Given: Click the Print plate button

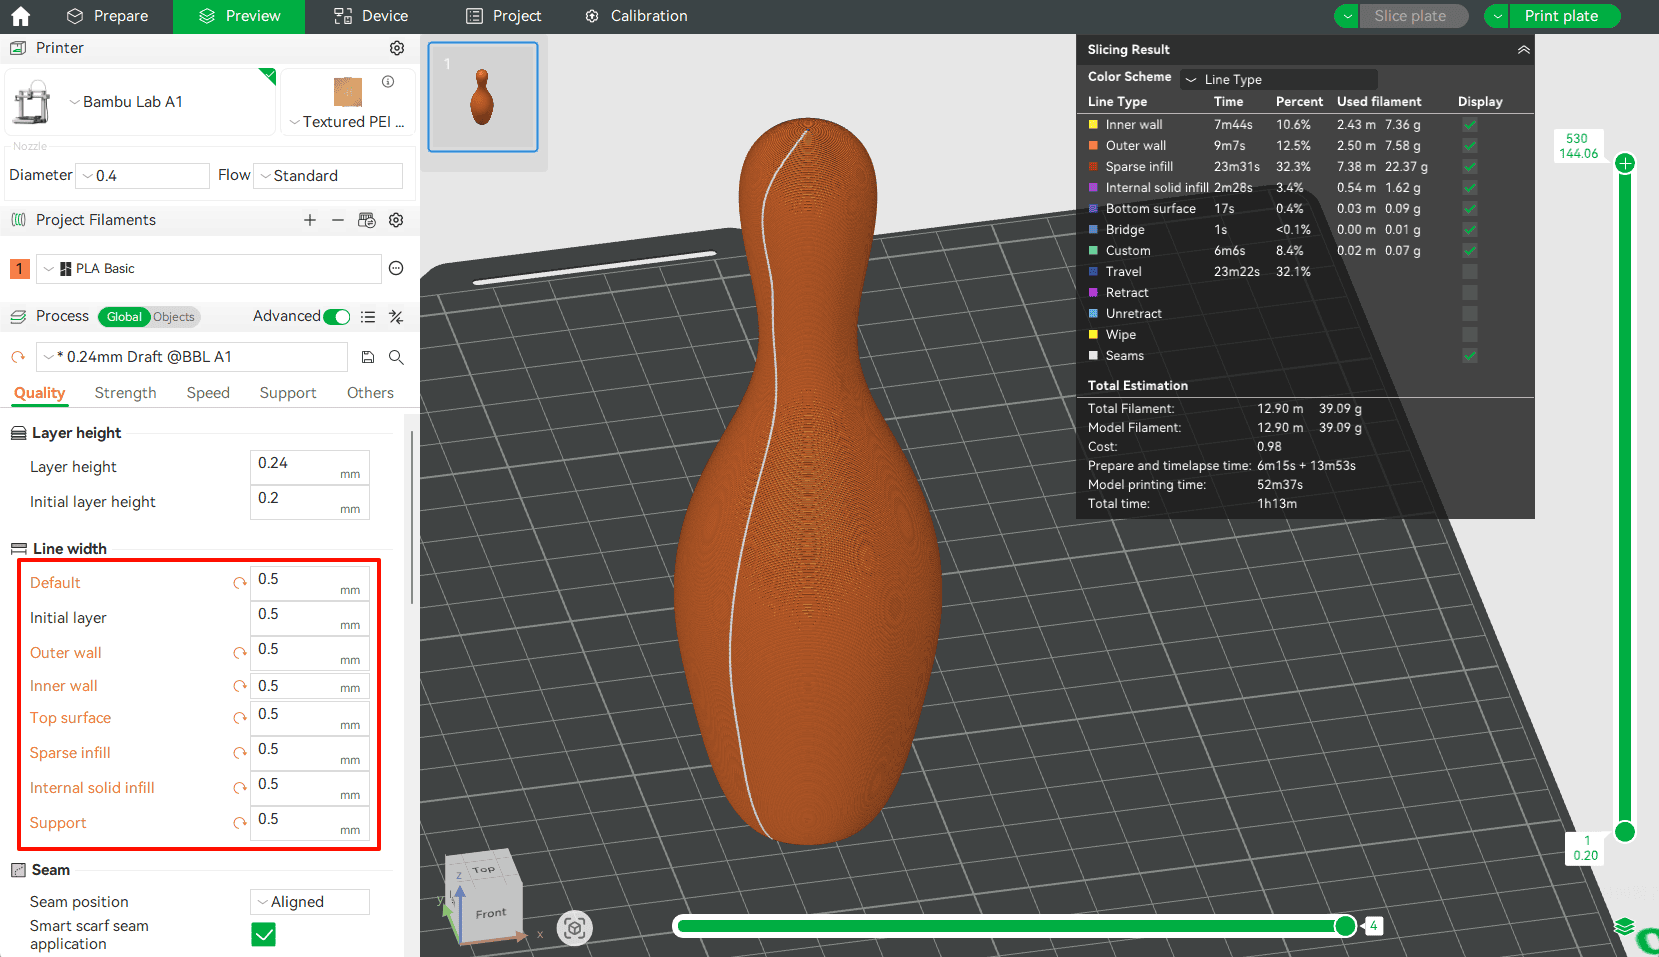Looking at the screenshot, I should [1561, 16].
